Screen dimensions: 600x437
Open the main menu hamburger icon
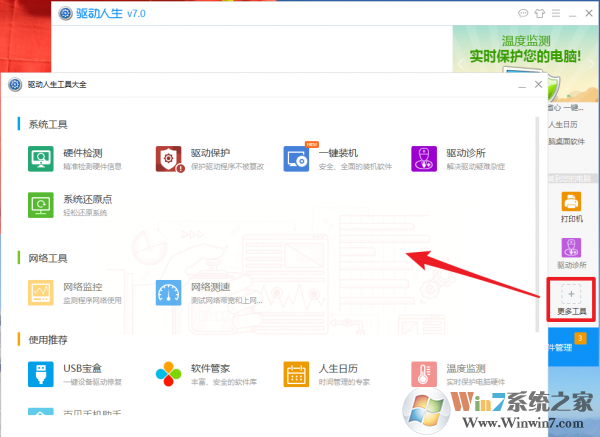[x=556, y=14]
